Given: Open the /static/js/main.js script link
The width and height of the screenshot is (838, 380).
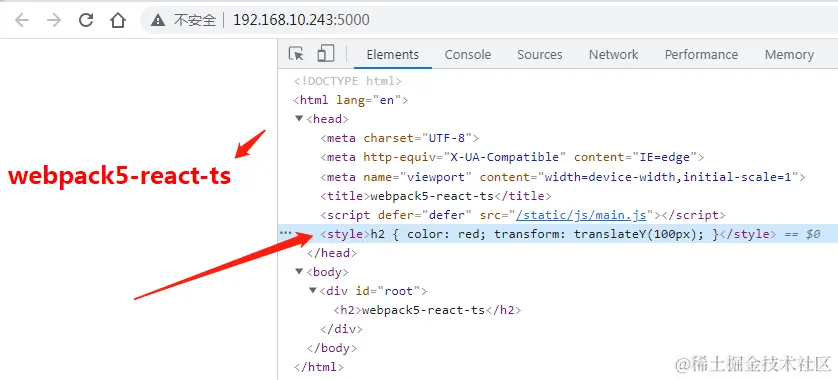Looking at the screenshot, I should (581, 215).
